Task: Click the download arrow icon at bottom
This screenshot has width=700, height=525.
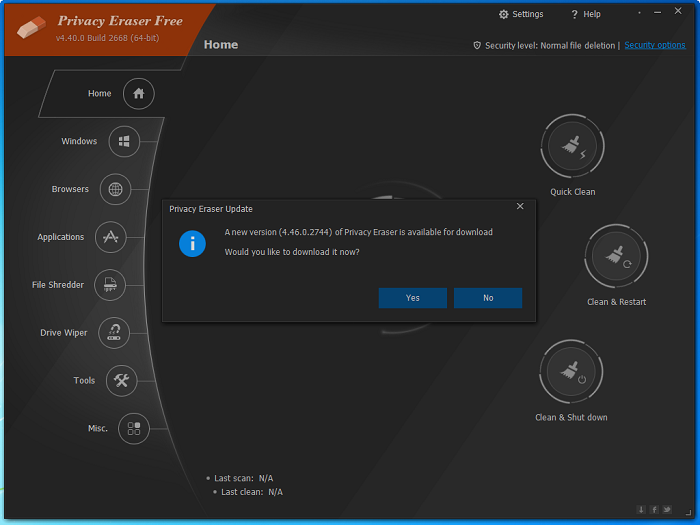Action: pyautogui.click(x=641, y=509)
